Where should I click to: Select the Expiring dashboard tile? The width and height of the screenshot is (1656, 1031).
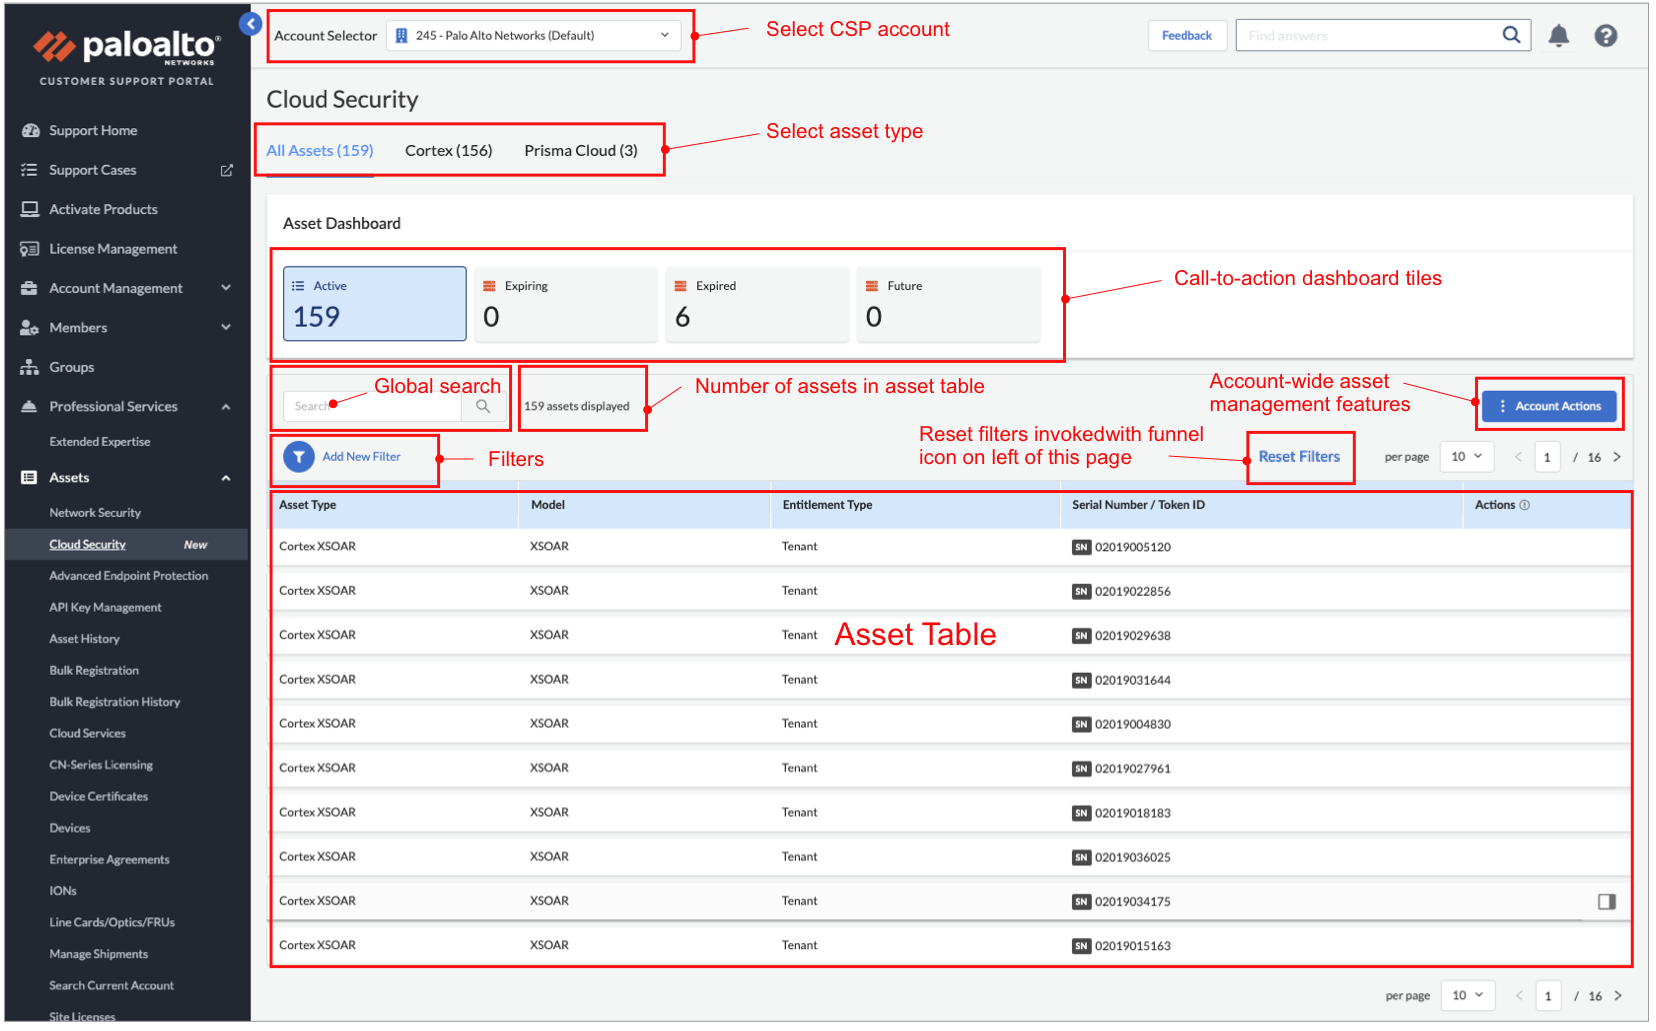tap(566, 304)
